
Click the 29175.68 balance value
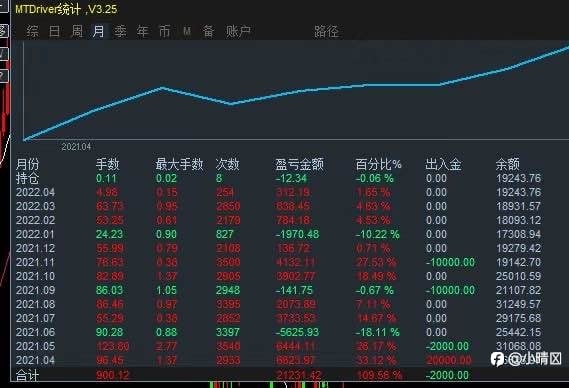pos(519,318)
